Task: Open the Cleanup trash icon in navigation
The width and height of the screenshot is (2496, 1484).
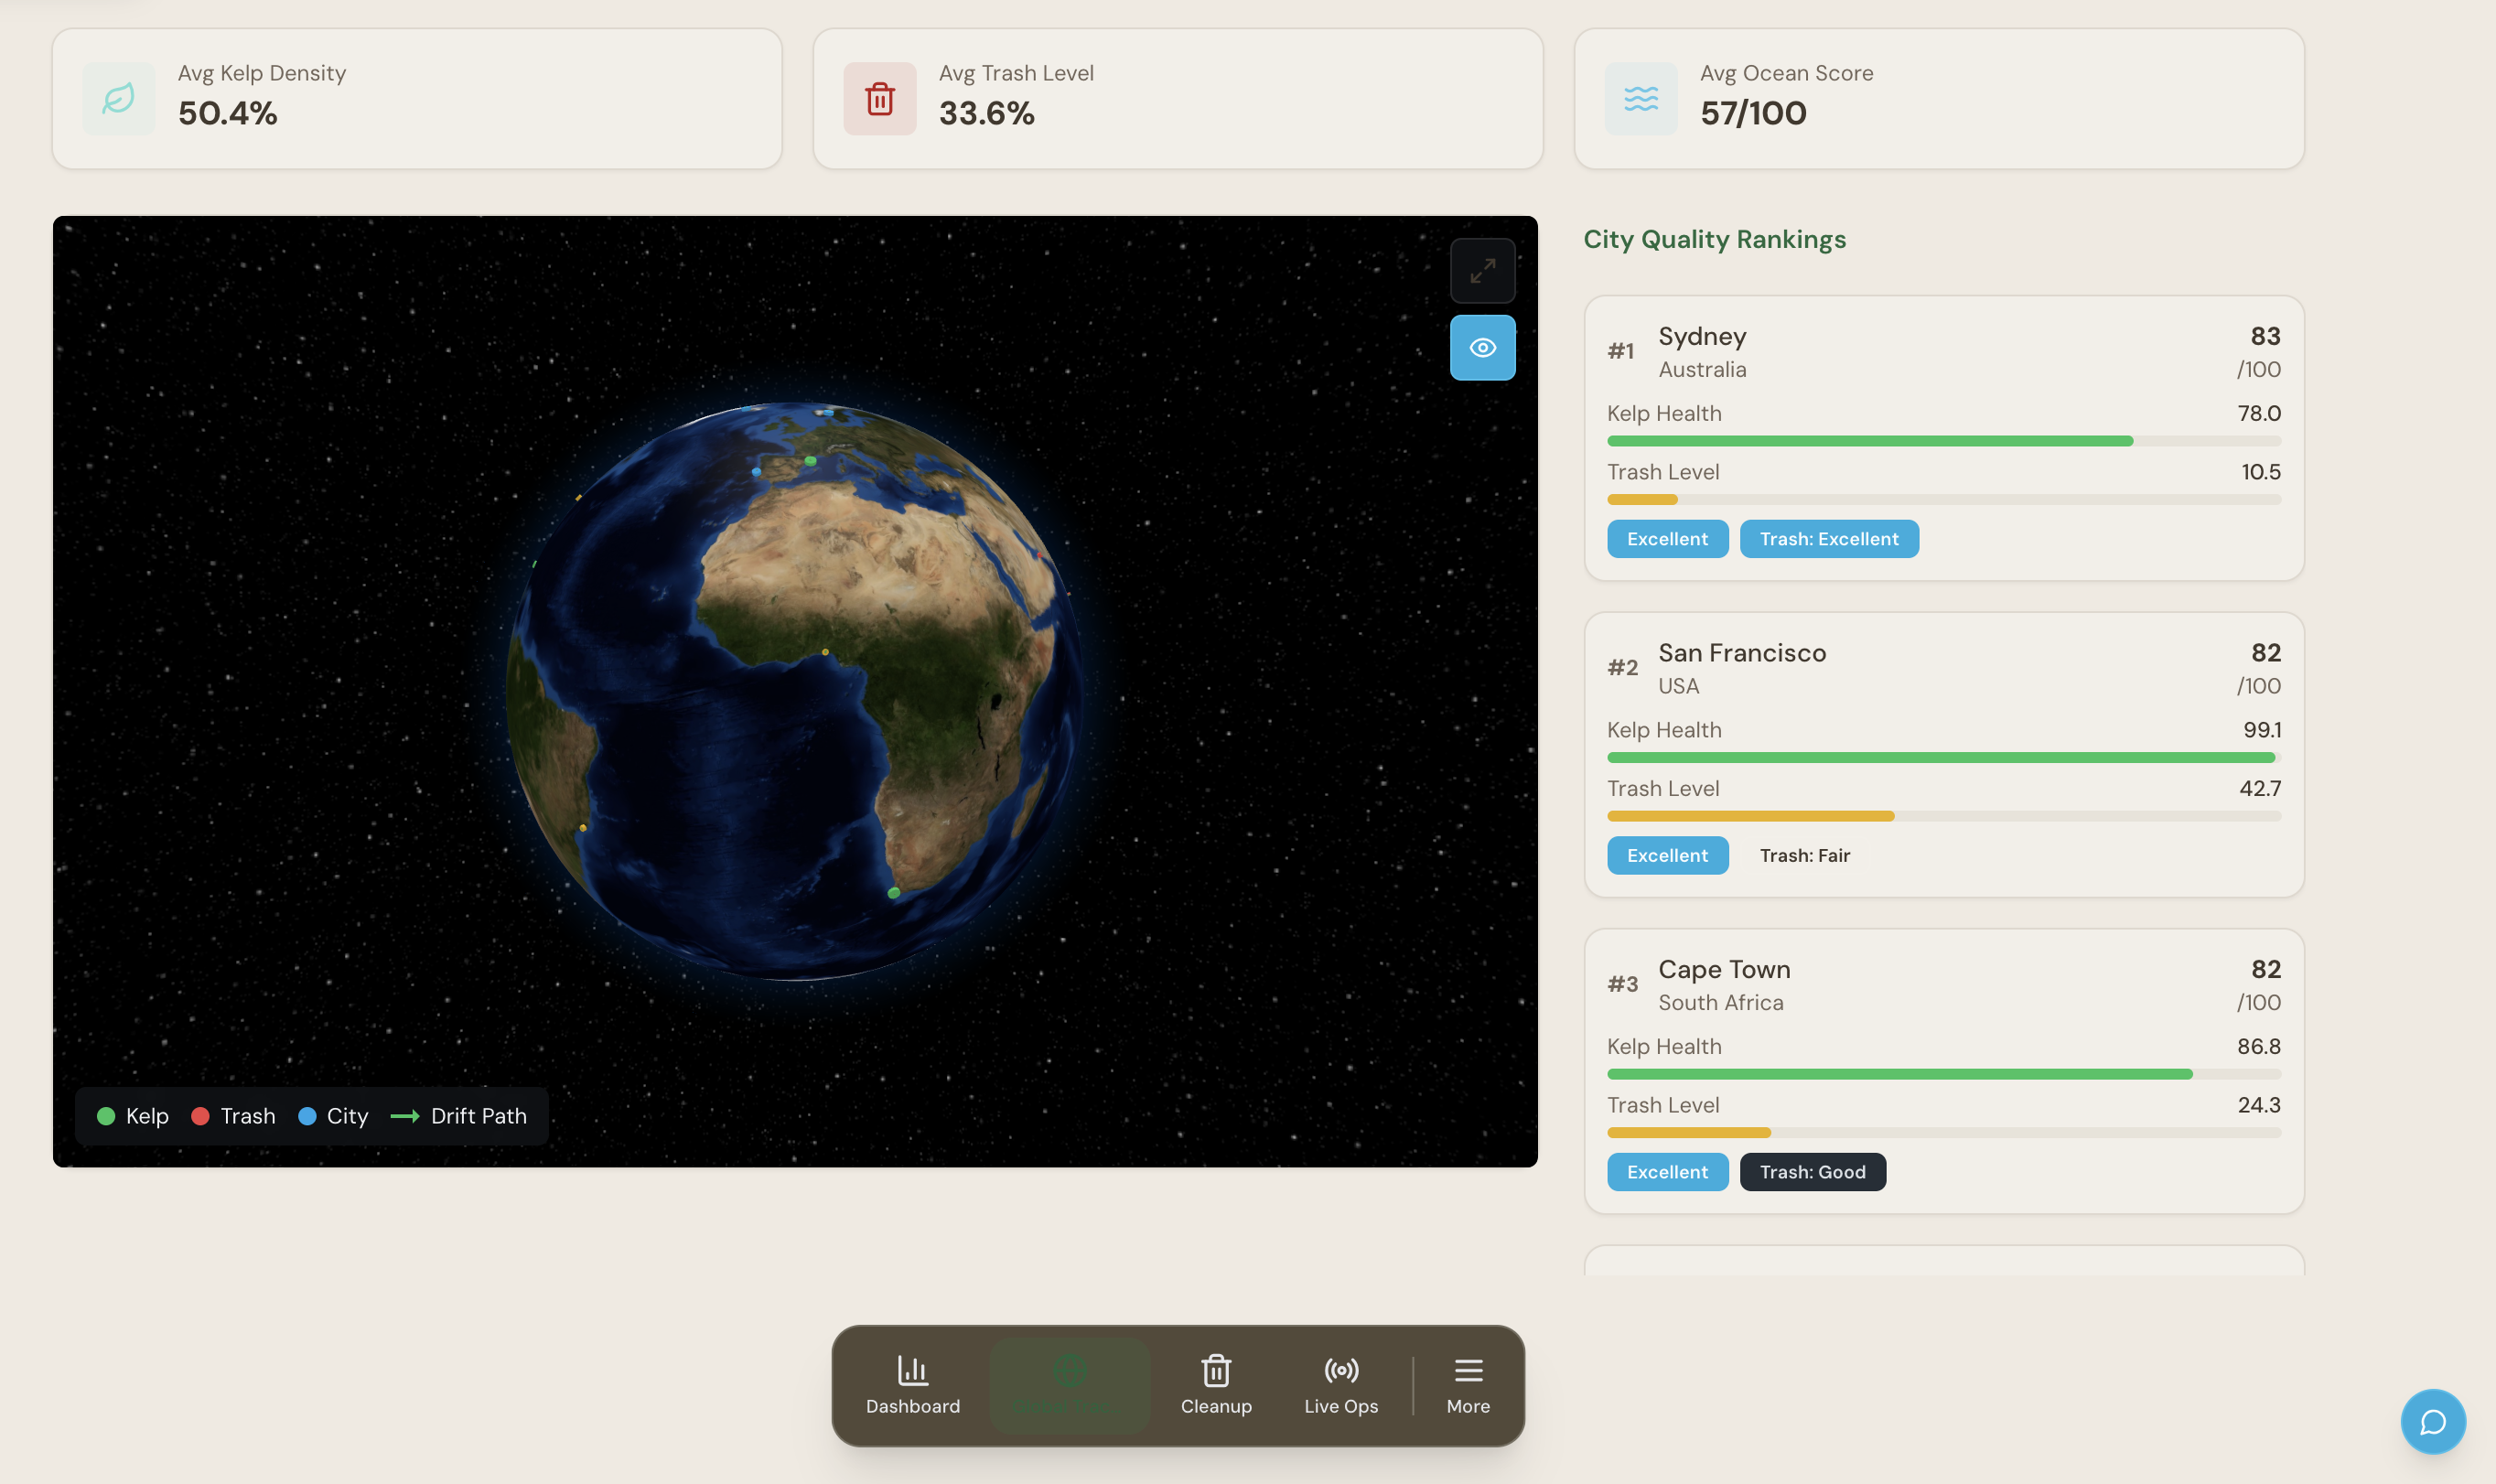Action: pos(1215,1385)
